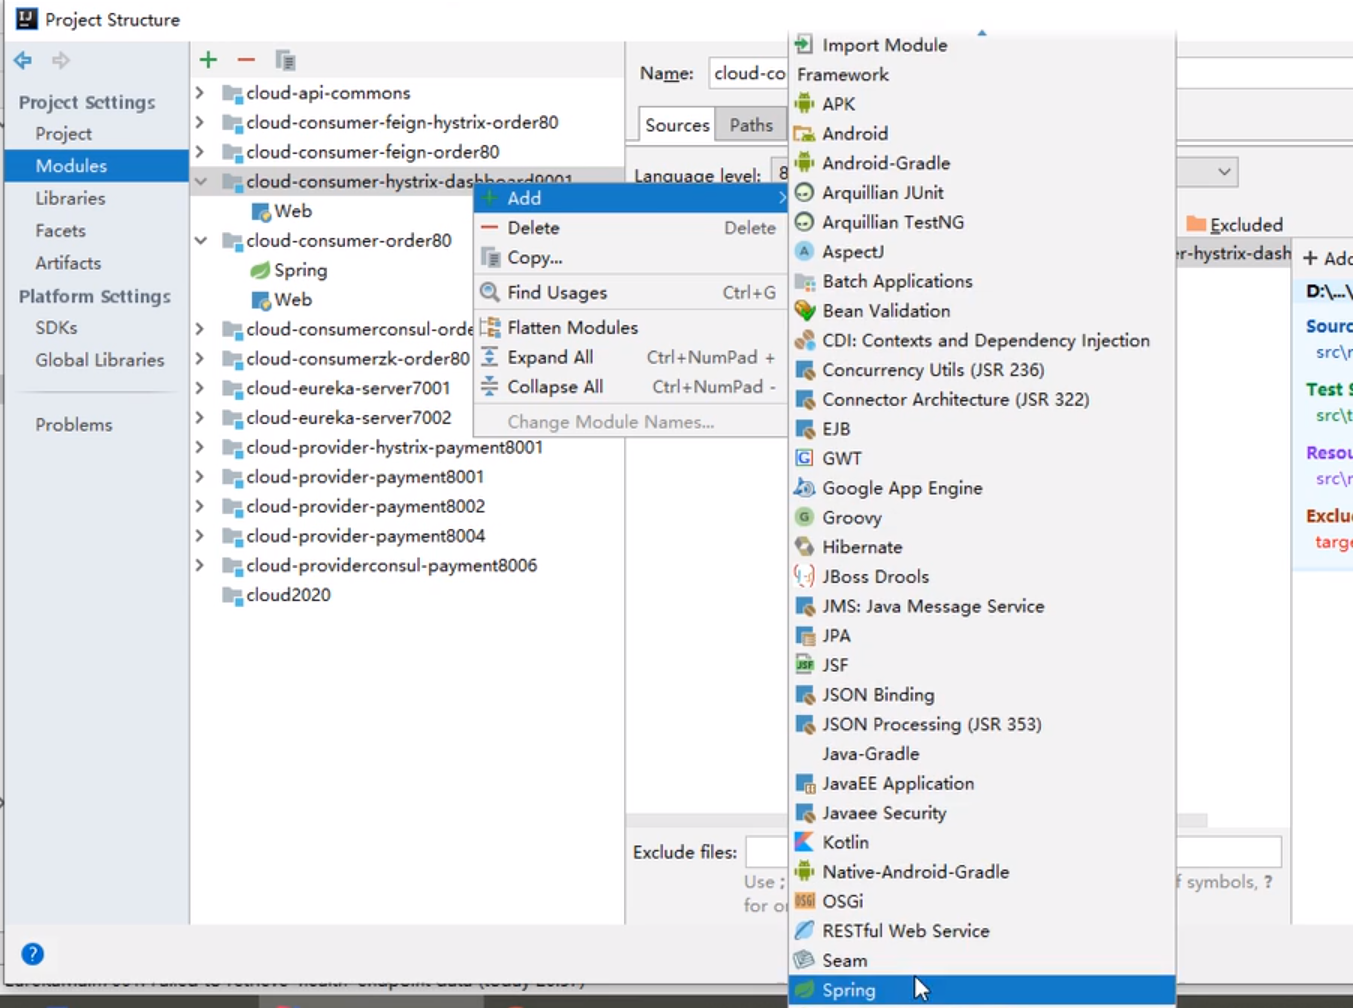This screenshot has width=1353, height=1008.
Task: Select Arquillian JUnit icon
Action: tap(804, 192)
